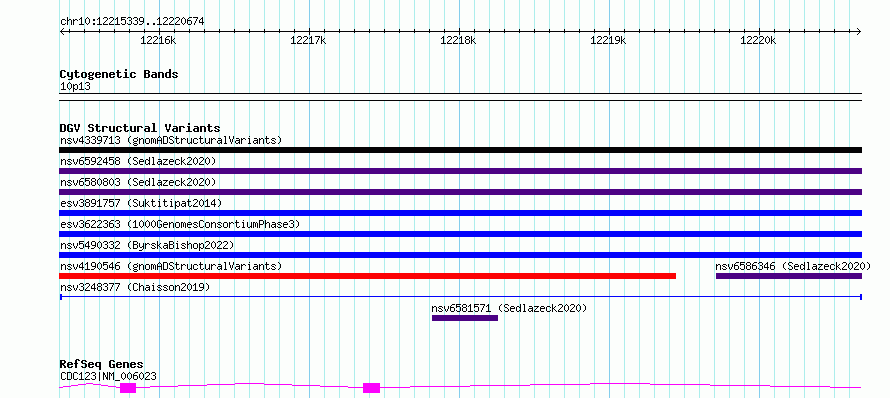Select nsv5490332 (ByrskaBishop2022) label
This screenshot has width=890, height=398.
click(147, 245)
